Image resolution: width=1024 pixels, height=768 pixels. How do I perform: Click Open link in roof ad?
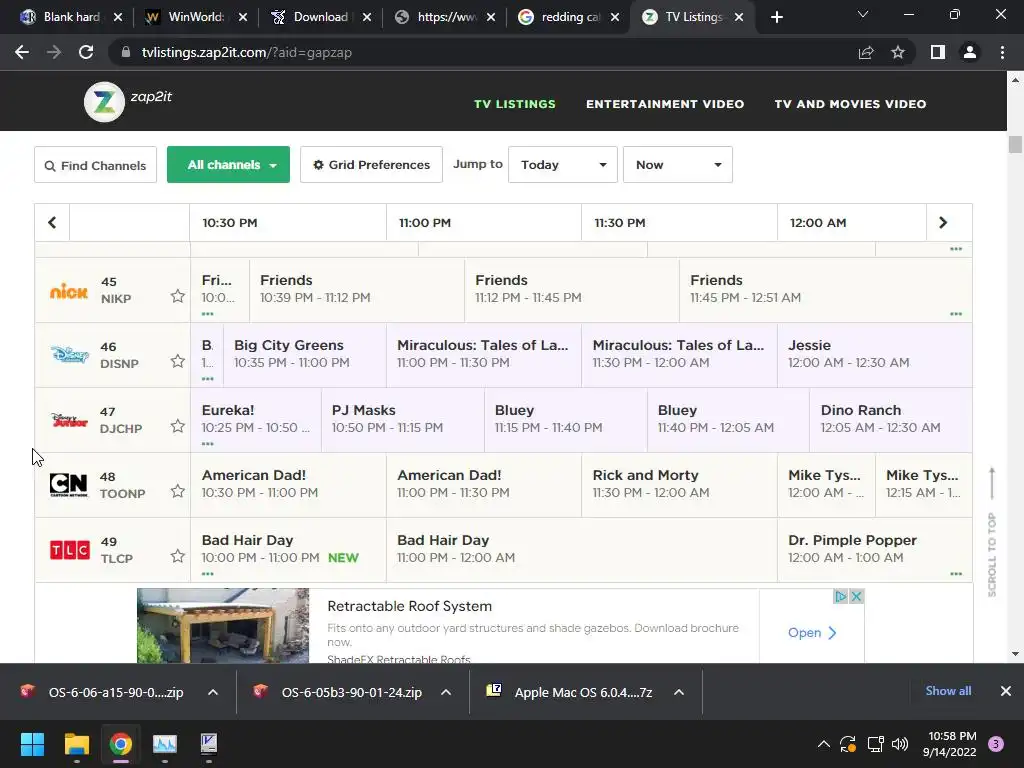click(x=812, y=633)
